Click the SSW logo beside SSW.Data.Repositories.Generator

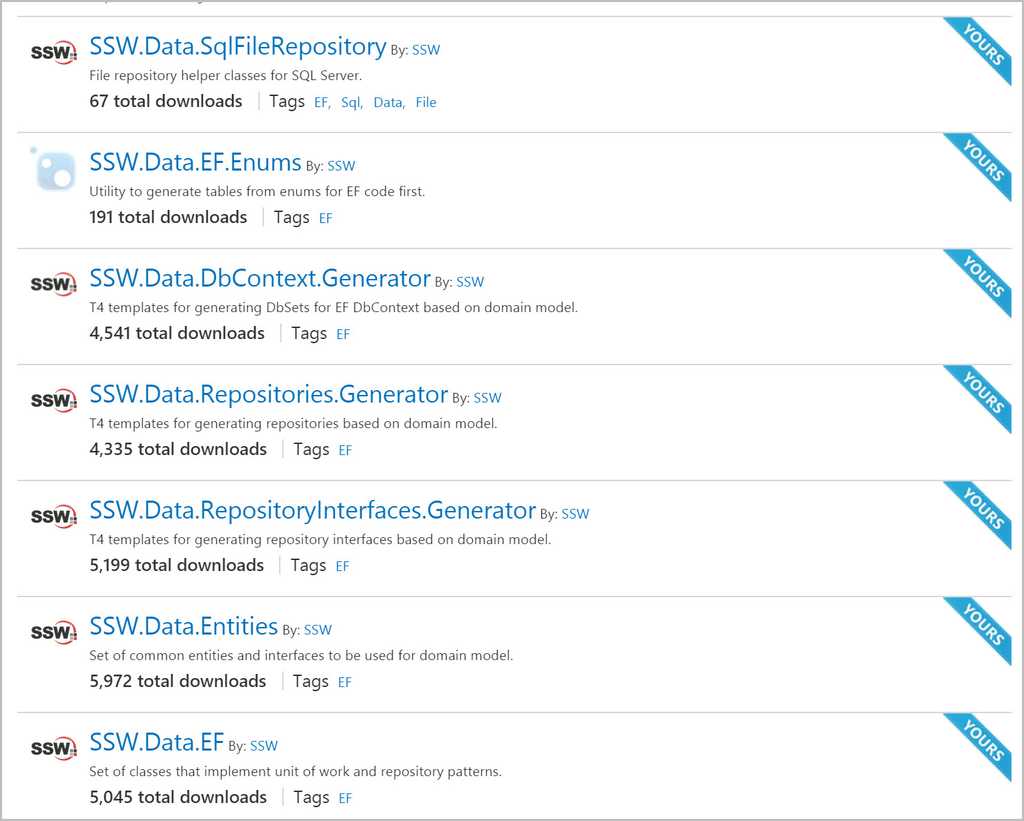[54, 400]
